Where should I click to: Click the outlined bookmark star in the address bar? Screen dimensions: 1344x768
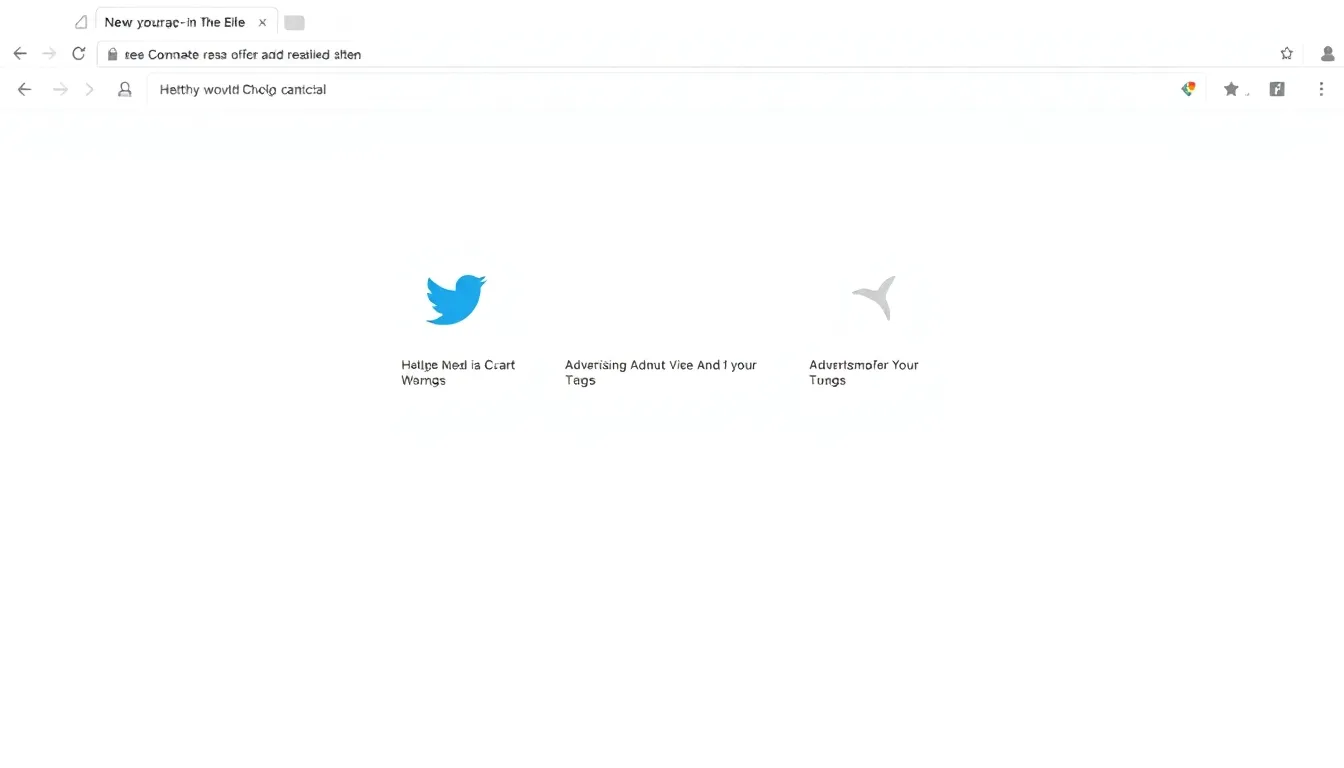[1287, 54]
